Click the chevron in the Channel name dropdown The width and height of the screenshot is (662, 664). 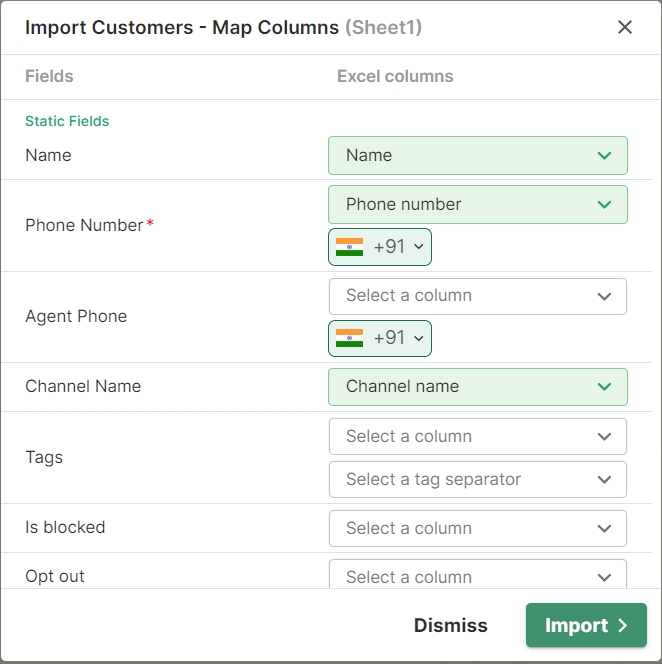coord(604,387)
